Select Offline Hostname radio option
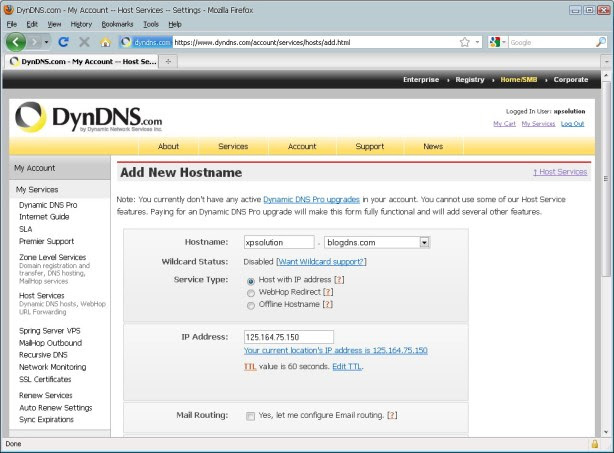The image size is (614, 453). (251, 305)
